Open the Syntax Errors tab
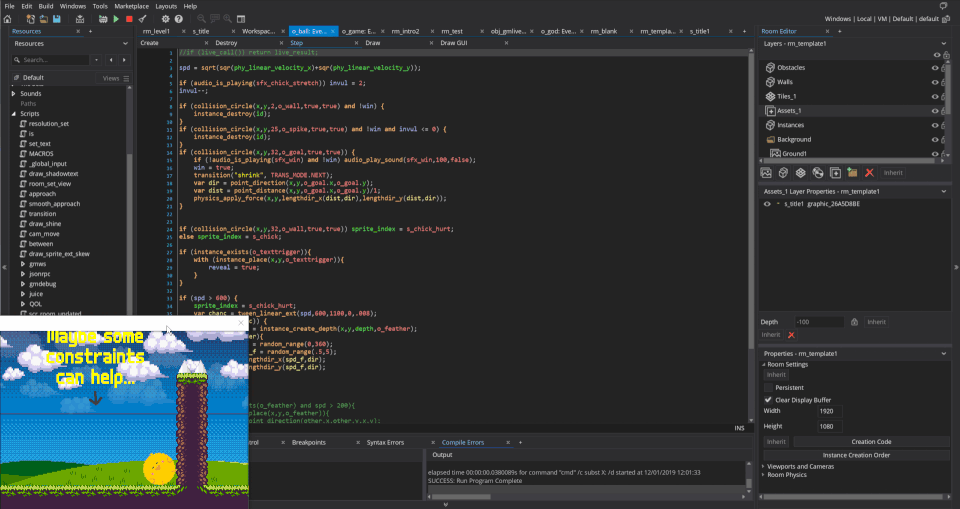The image size is (960, 509). click(385, 442)
